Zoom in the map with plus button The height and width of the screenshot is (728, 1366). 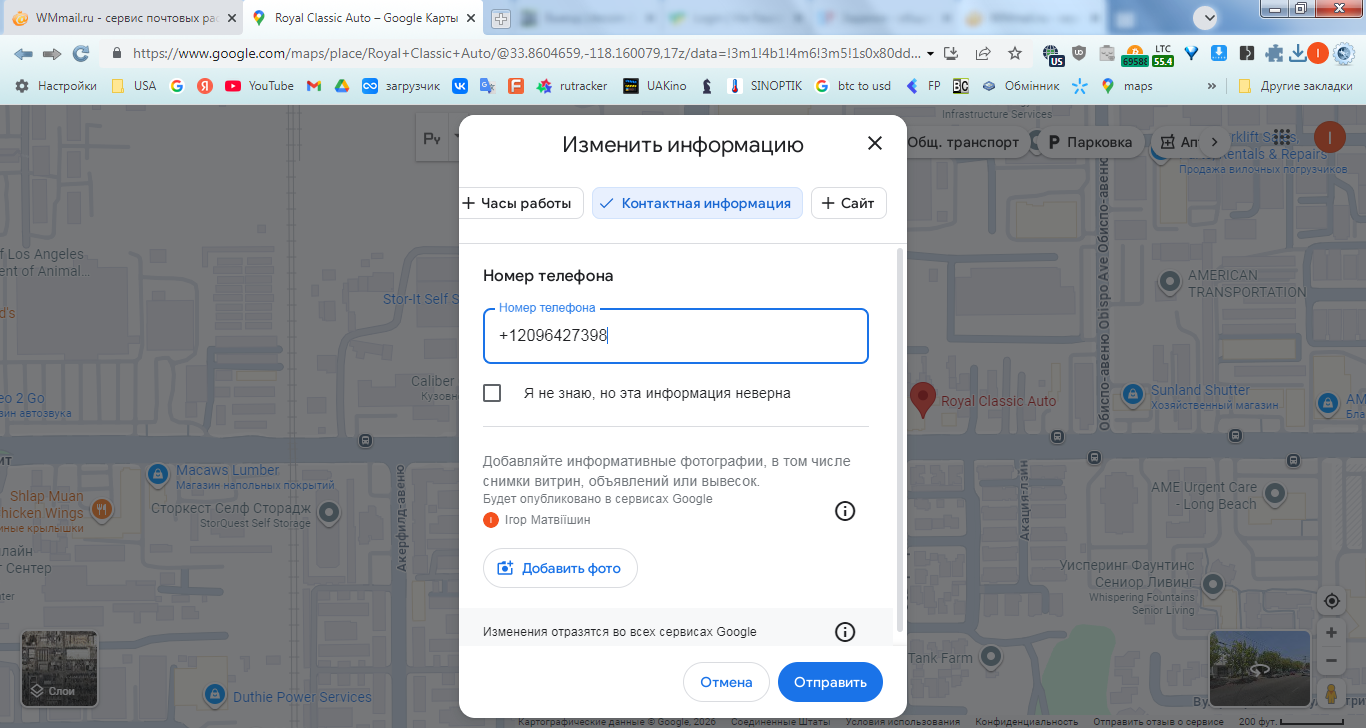1331,633
